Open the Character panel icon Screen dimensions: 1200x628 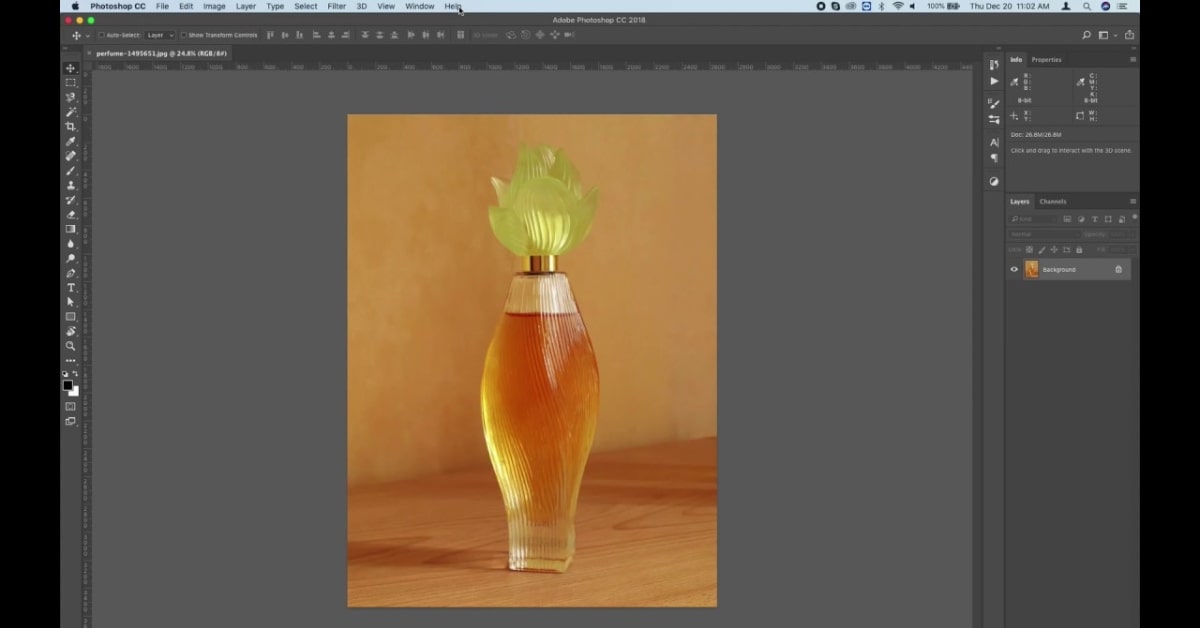[994, 142]
